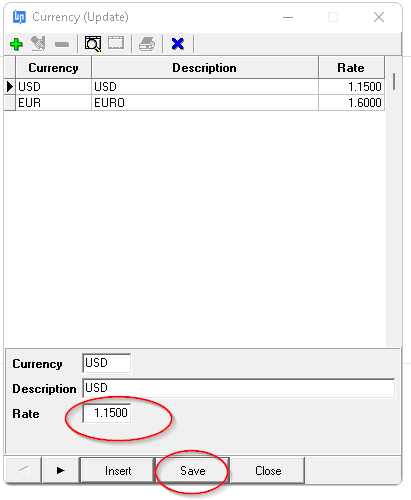Click the grid vertical scrollbar thumb
Viewport: 411px width, 500px height.
[394, 81]
